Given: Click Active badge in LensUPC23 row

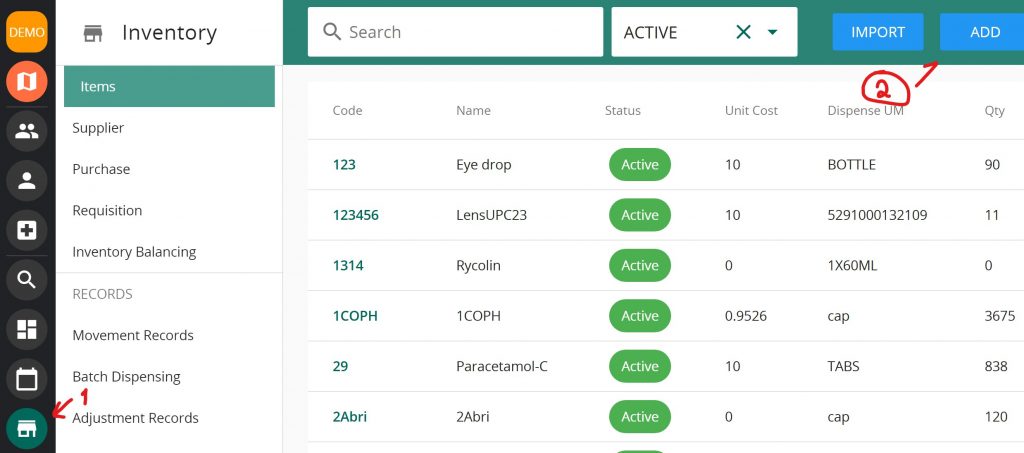Looking at the screenshot, I should point(640,215).
